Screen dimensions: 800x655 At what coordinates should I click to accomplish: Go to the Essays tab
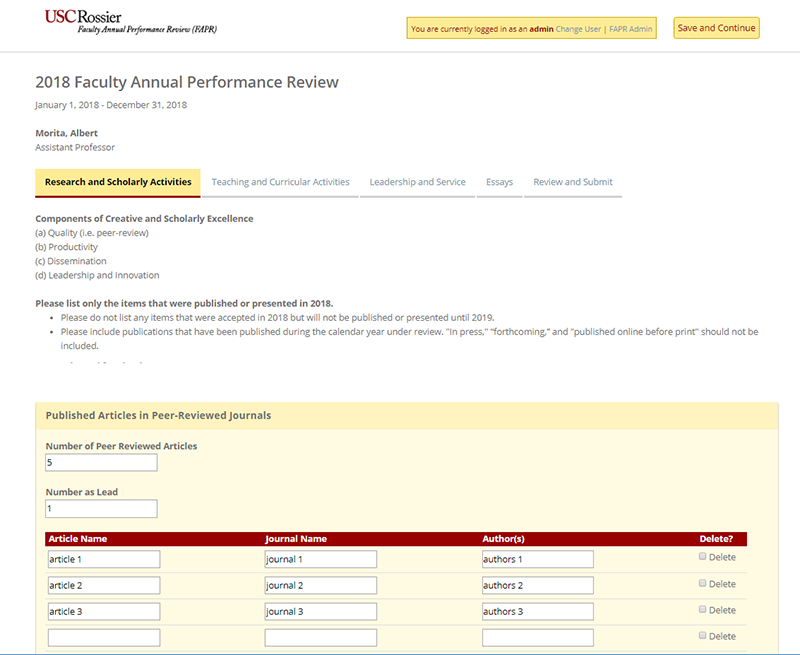pos(499,182)
